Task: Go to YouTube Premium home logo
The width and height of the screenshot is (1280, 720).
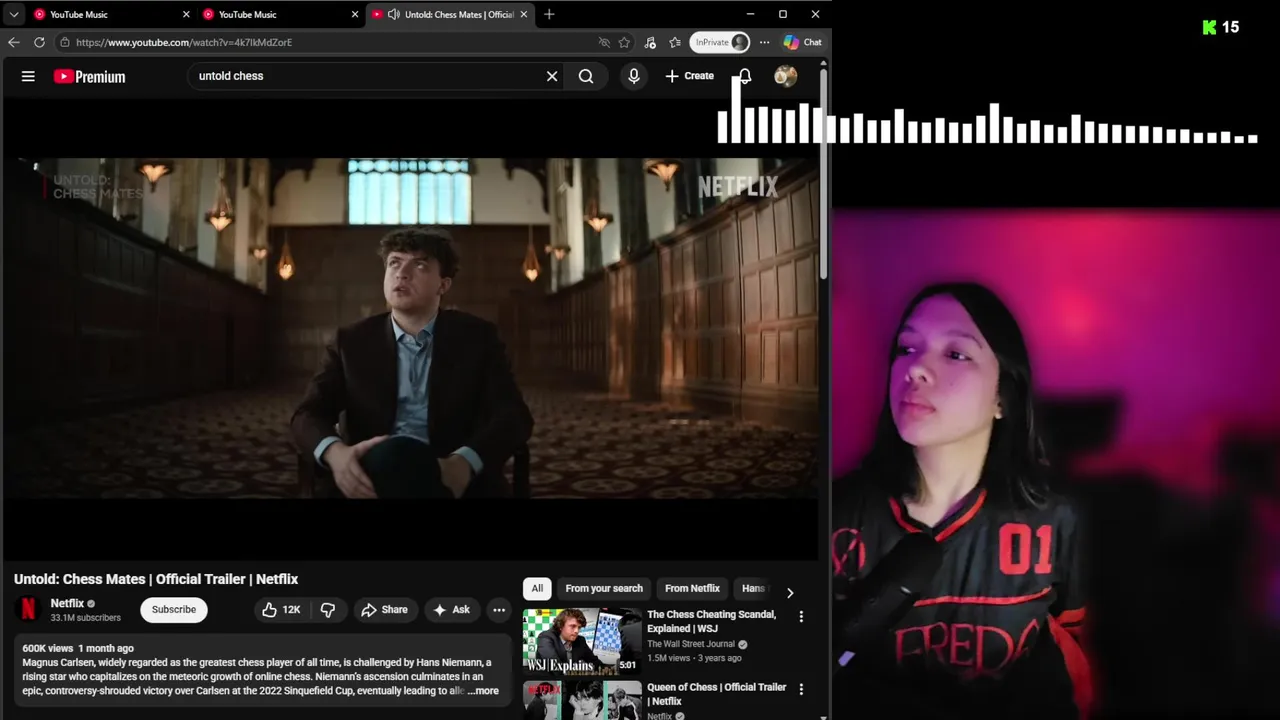Action: point(90,76)
